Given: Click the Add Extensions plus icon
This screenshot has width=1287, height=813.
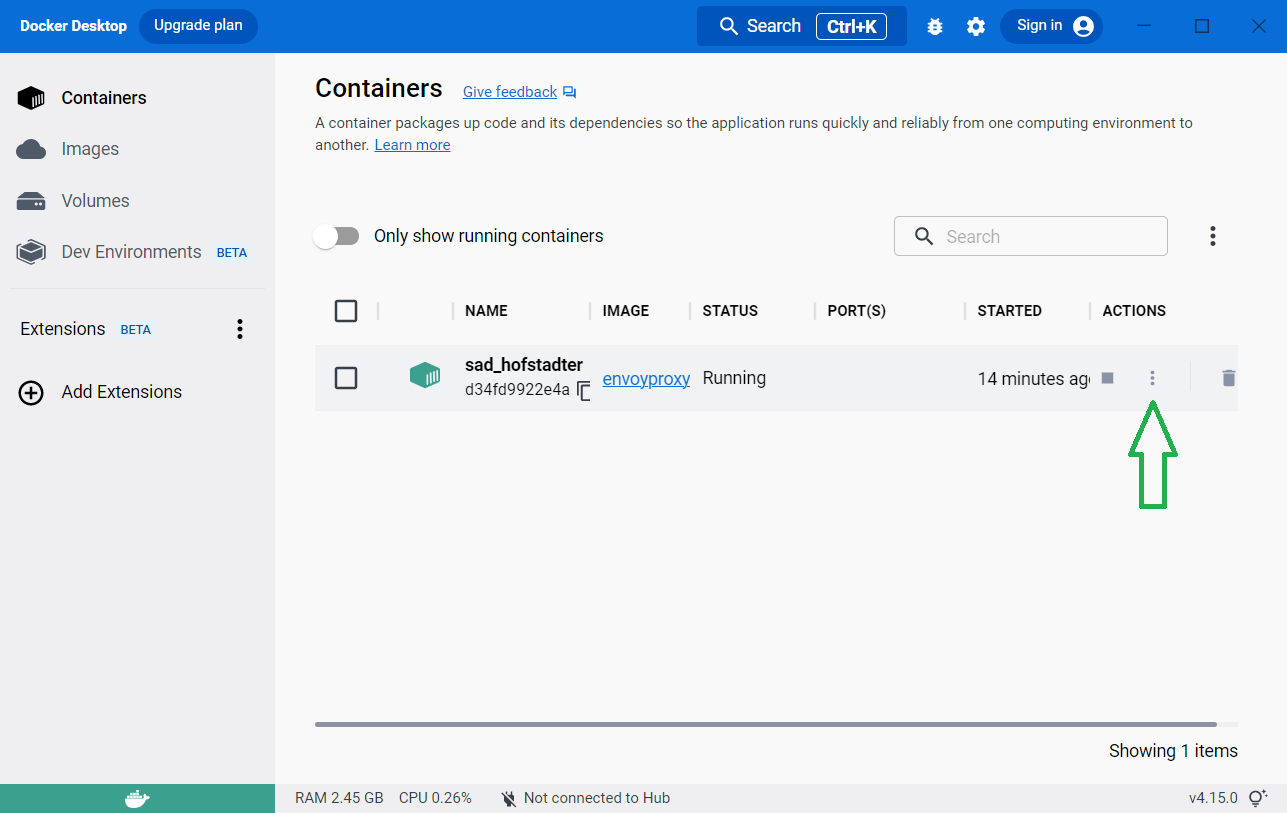Looking at the screenshot, I should click(31, 392).
